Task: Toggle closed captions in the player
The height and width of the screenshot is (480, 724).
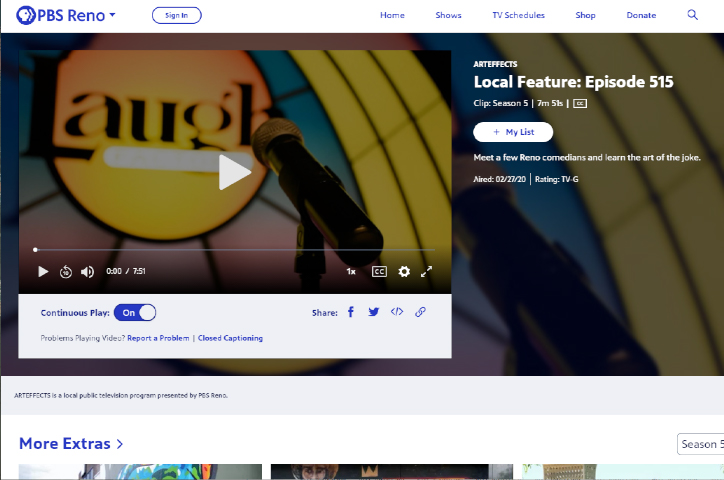Action: [379, 271]
